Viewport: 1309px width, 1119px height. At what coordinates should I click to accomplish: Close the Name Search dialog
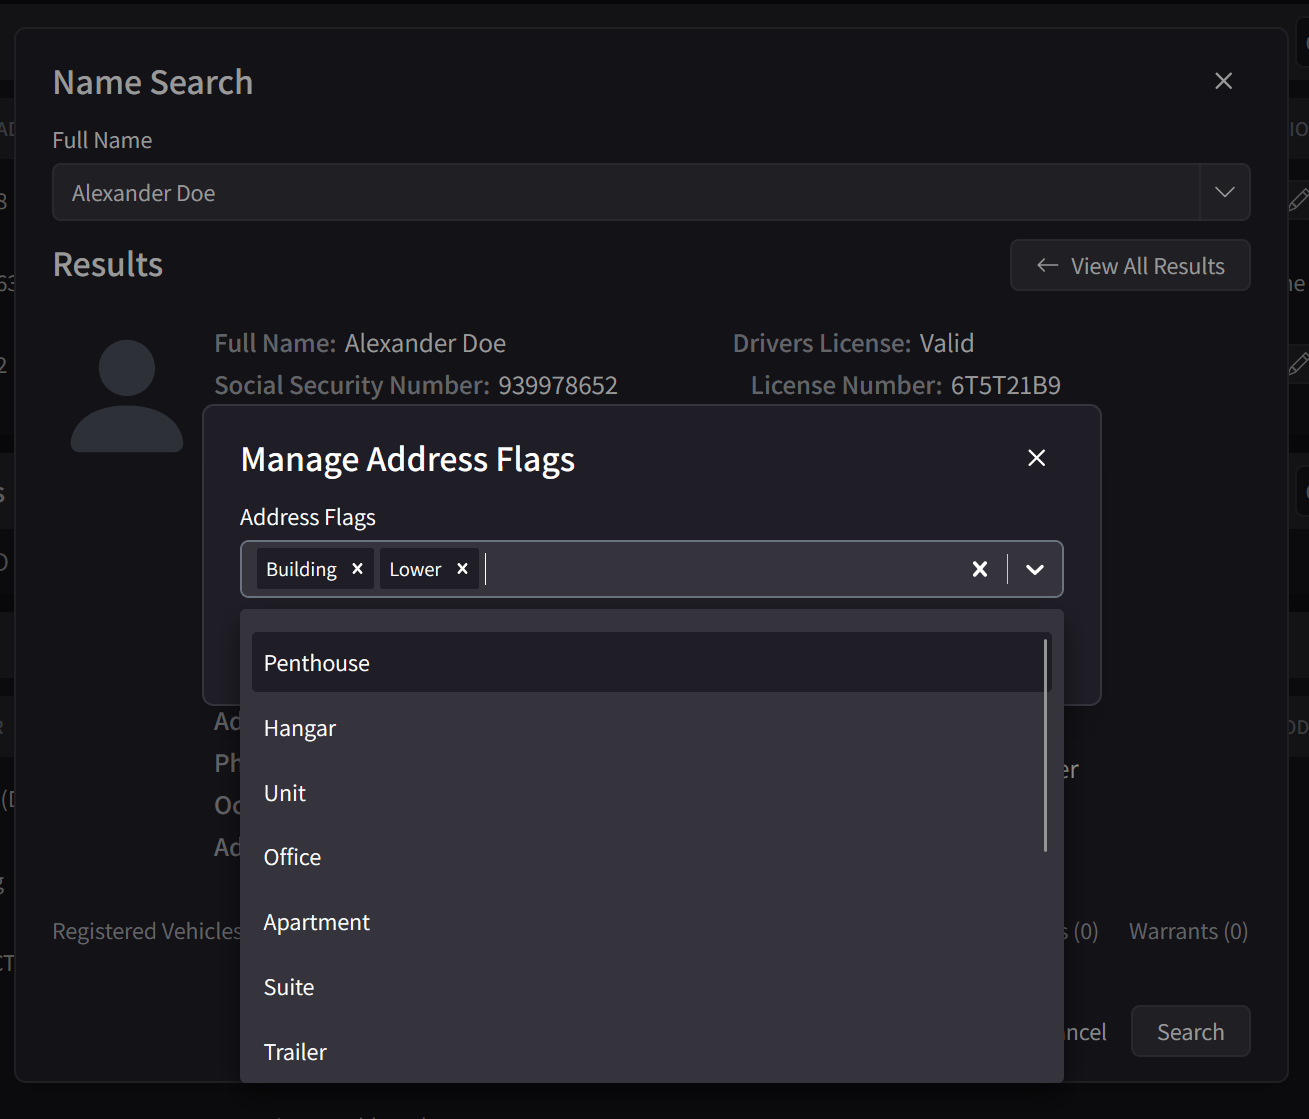[1223, 80]
